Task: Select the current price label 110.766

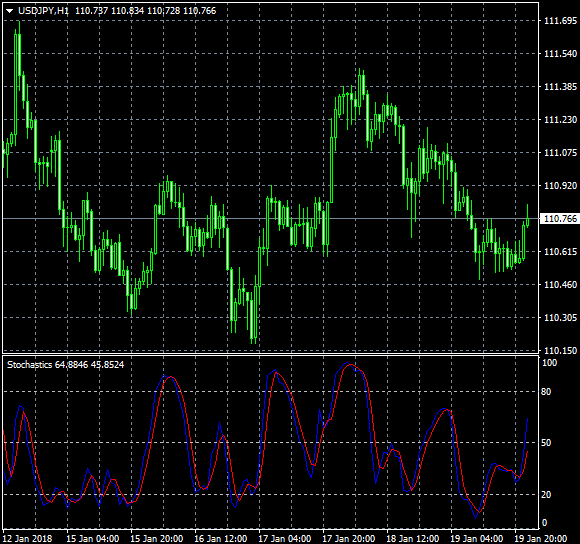Action: 560,219
